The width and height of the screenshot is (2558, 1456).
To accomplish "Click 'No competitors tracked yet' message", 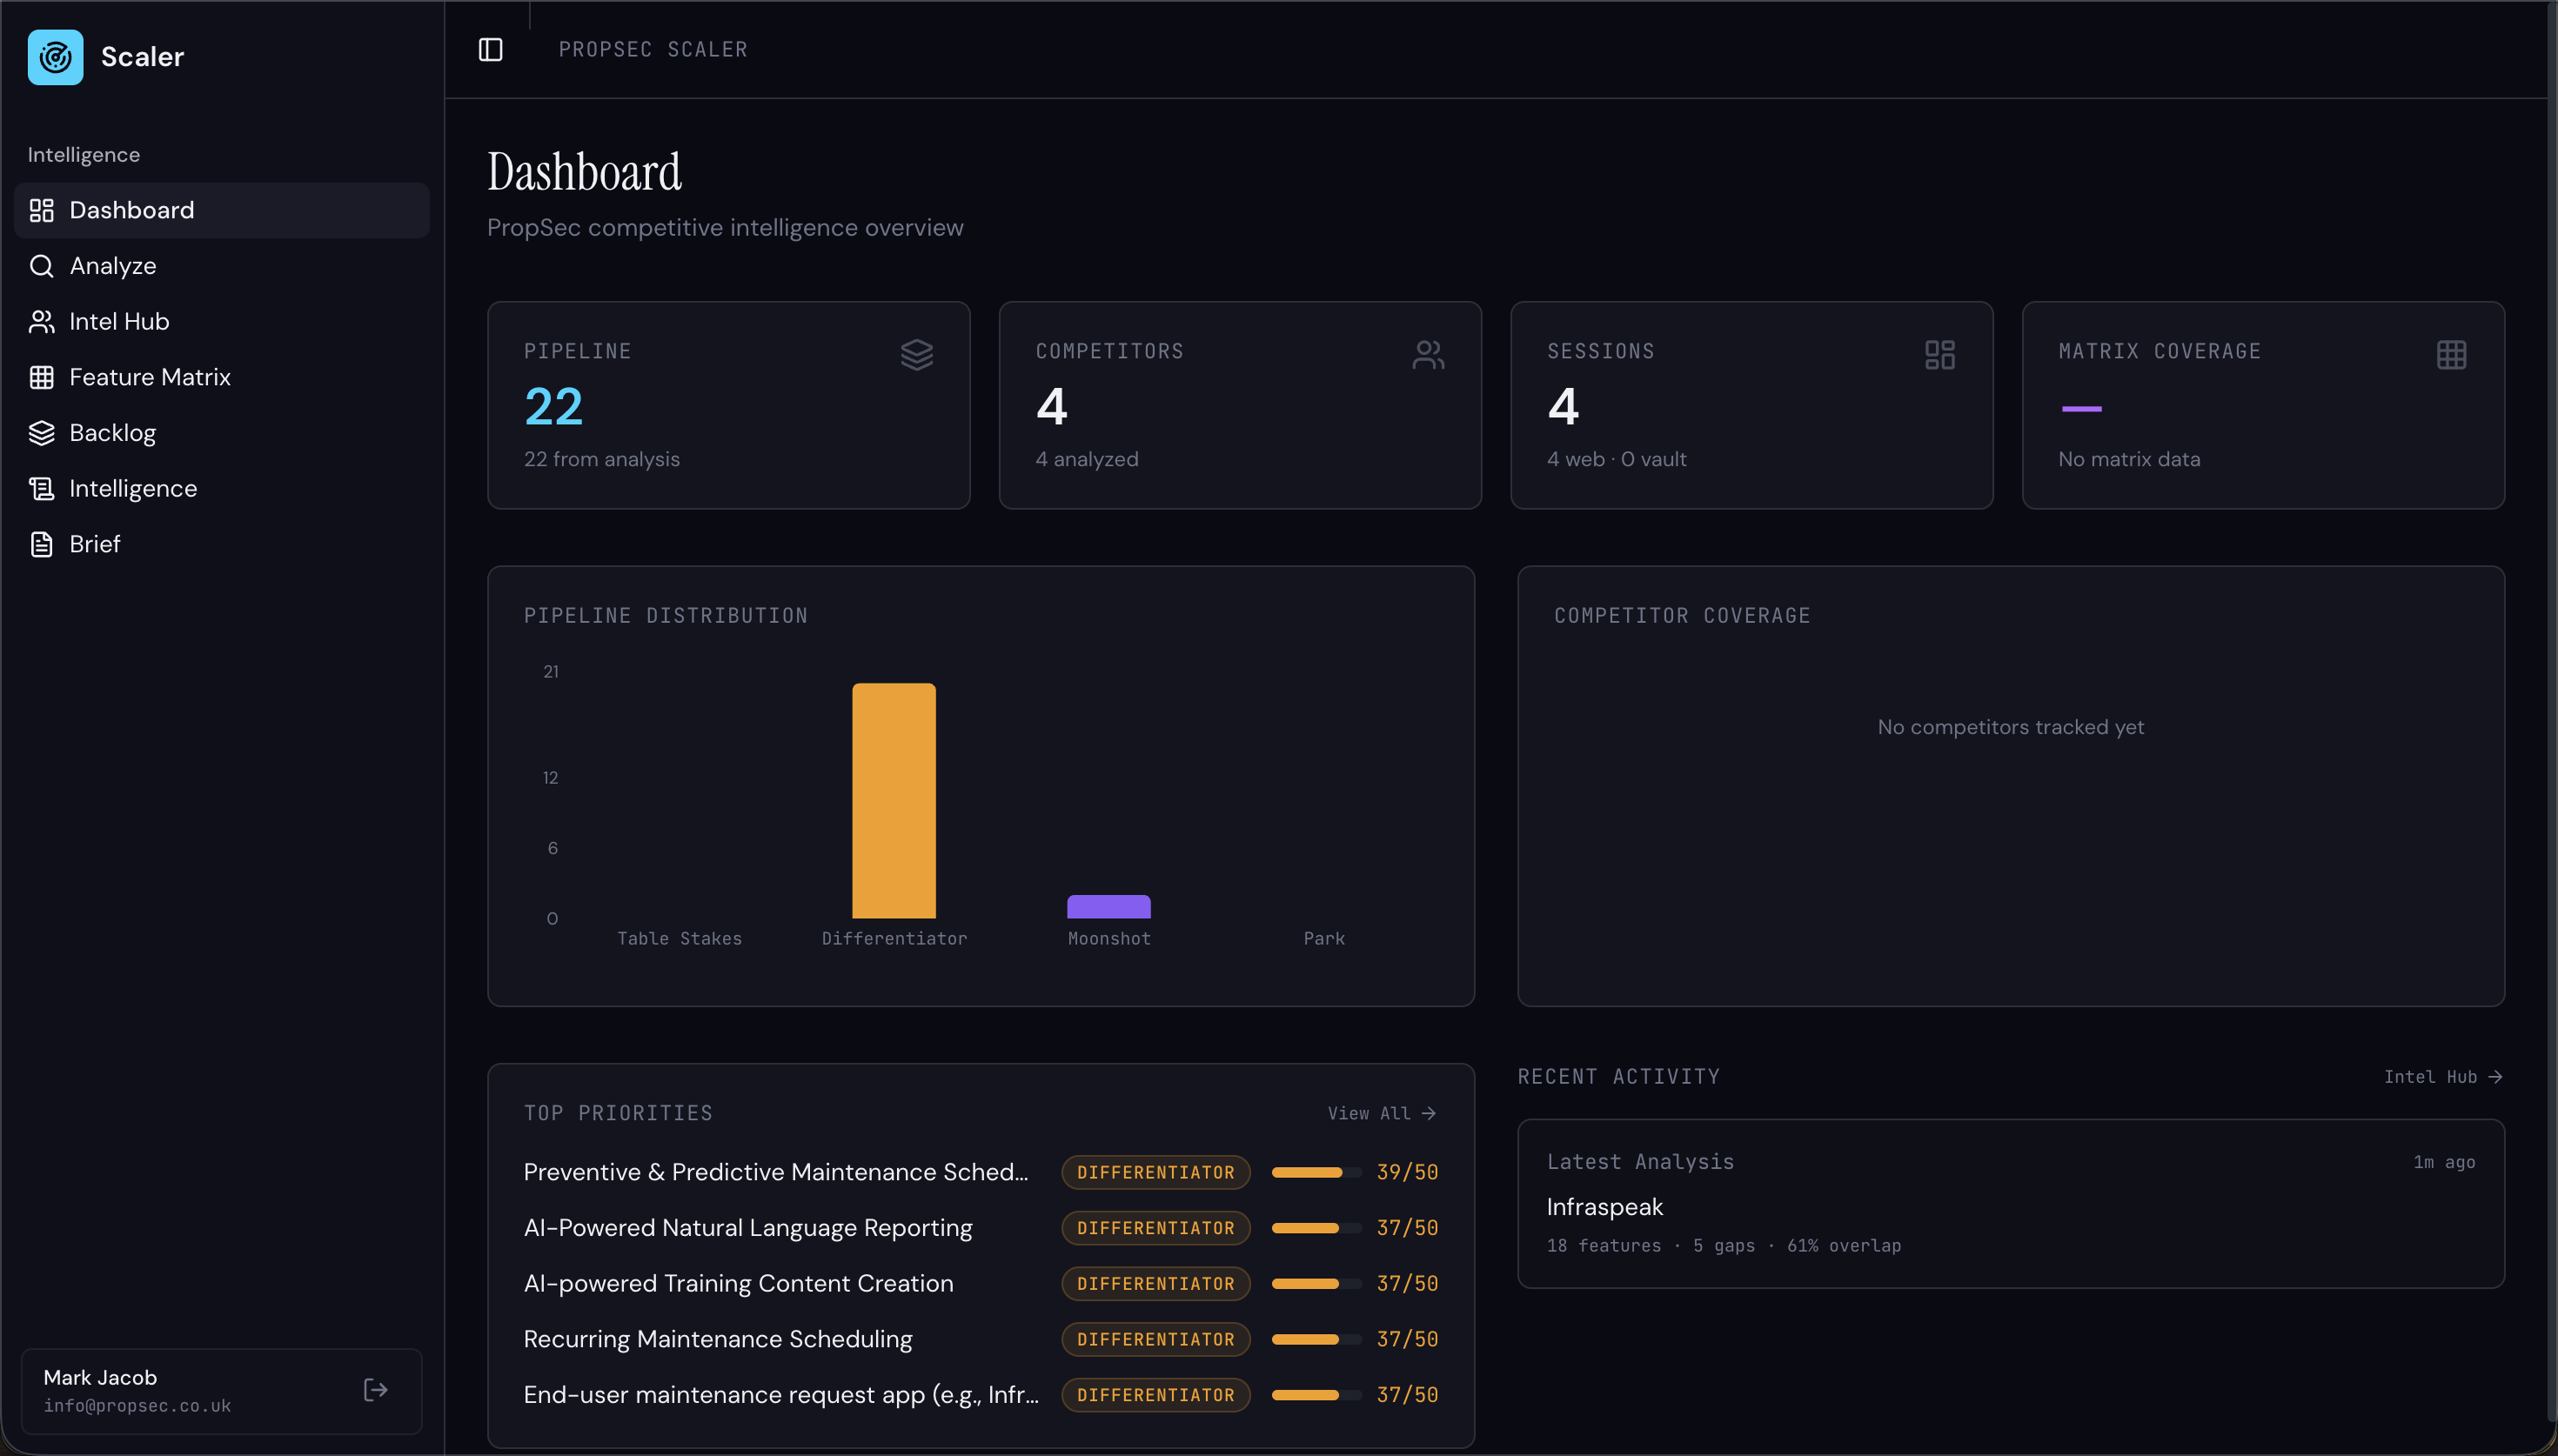I will click(2010, 727).
